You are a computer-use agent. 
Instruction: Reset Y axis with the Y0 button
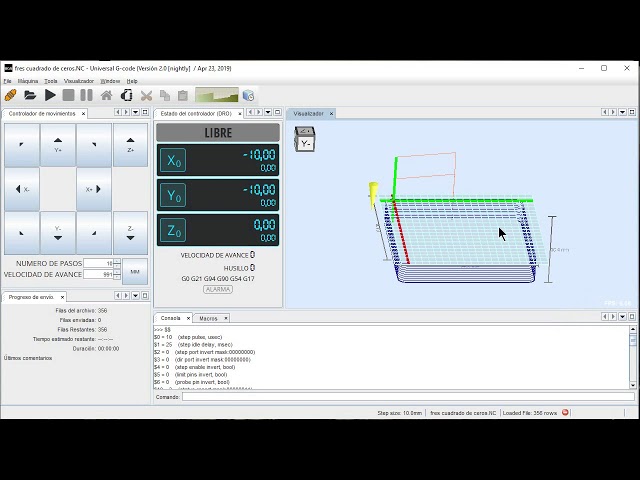[x=173, y=195]
